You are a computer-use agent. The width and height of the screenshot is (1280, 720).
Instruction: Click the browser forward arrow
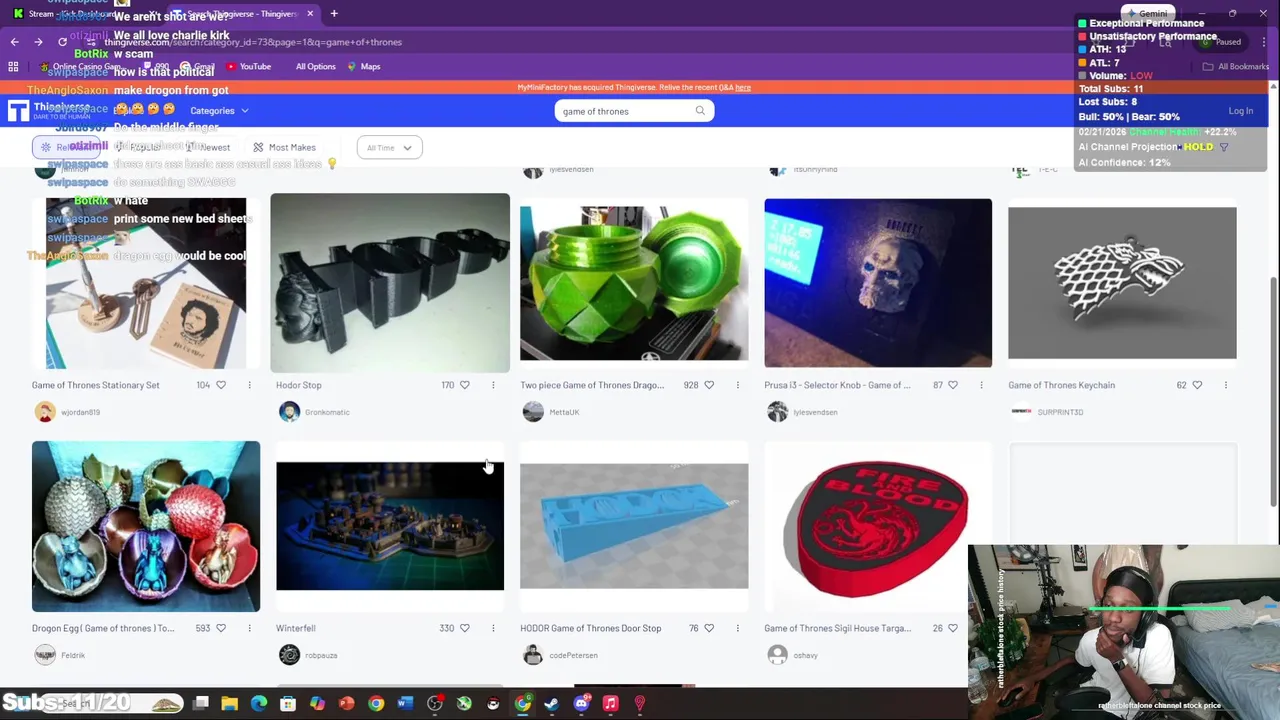(38, 42)
